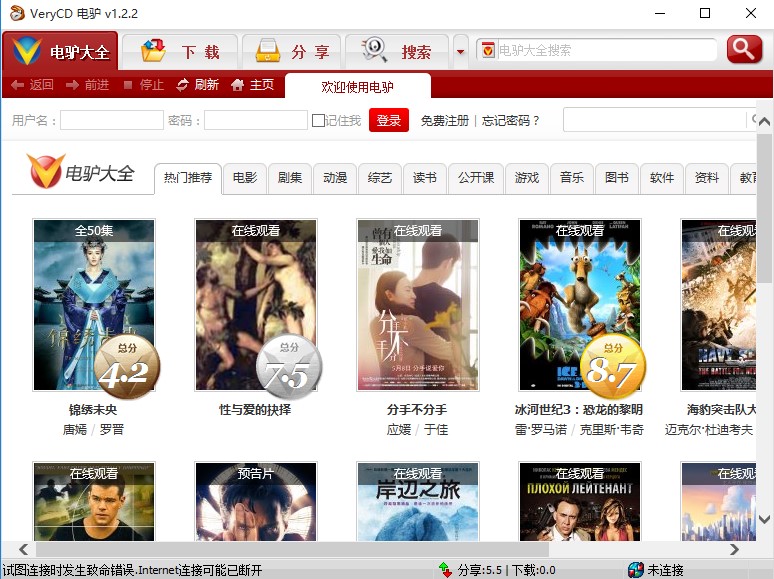The width and height of the screenshot is (774, 579).
Task: Open the 性与爱的抉择 poster thumbnail
Action: click(256, 305)
